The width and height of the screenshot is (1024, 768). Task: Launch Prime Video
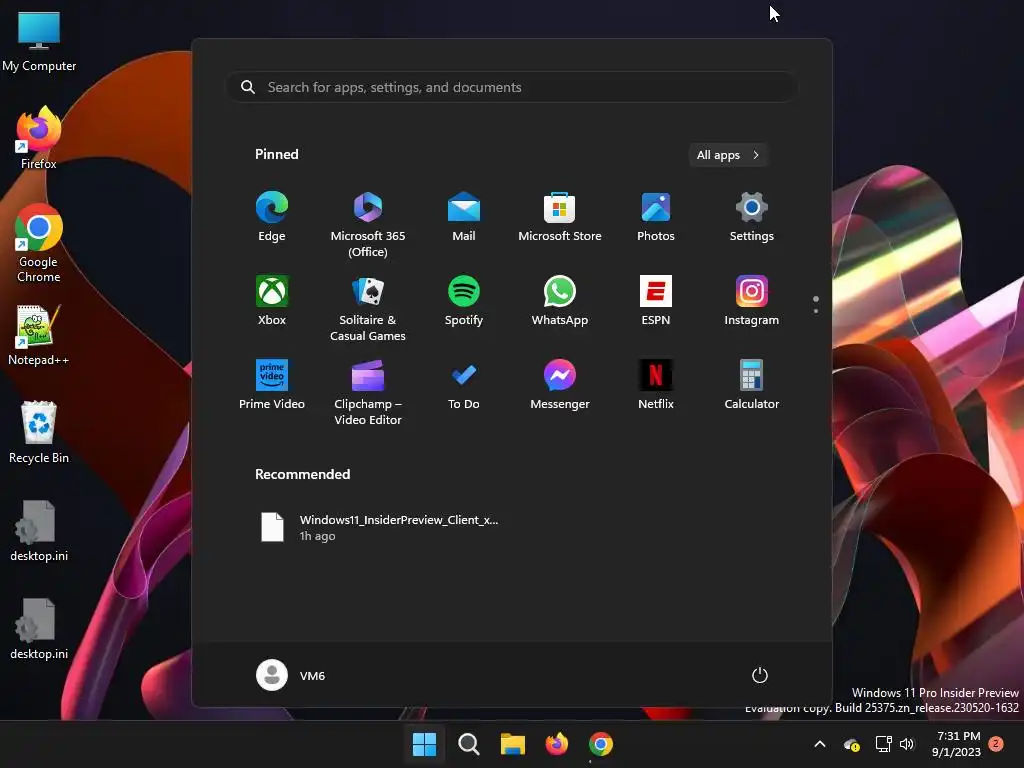[272, 385]
